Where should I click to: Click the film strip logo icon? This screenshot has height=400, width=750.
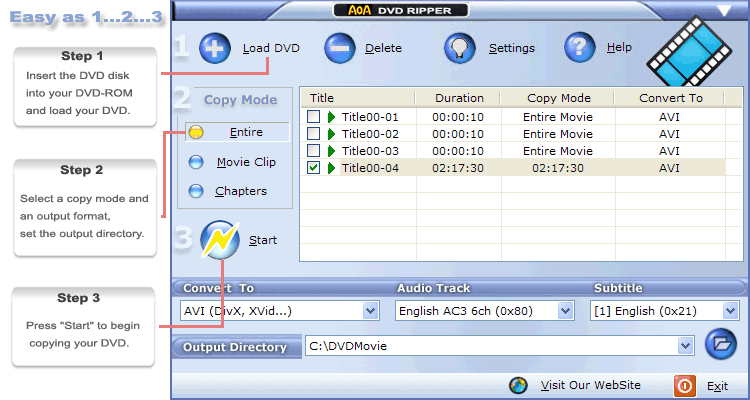click(x=689, y=52)
